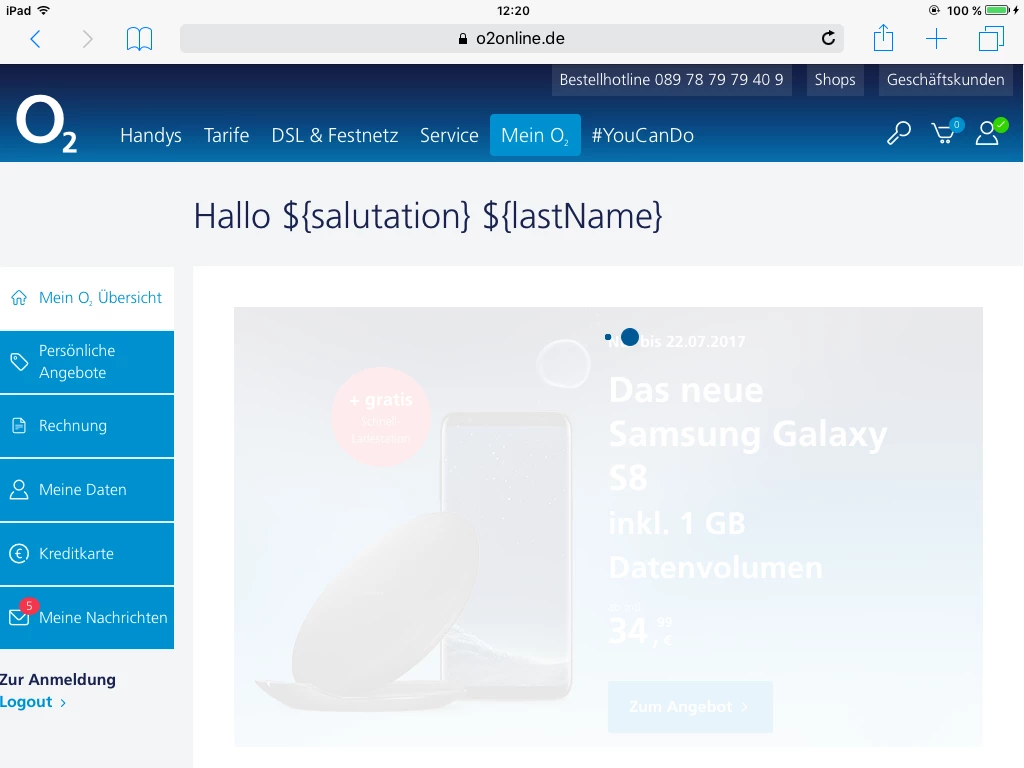The width and height of the screenshot is (1024, 768).
Task: Tap the battery indicator in status bar
Action: click(998, 10)
